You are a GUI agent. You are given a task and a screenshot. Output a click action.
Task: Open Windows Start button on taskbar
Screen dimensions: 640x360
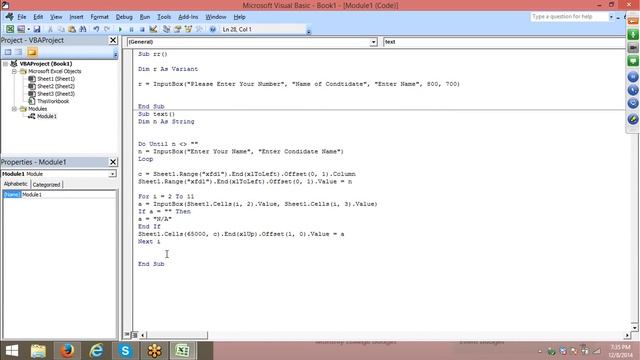tap(12, 351)
